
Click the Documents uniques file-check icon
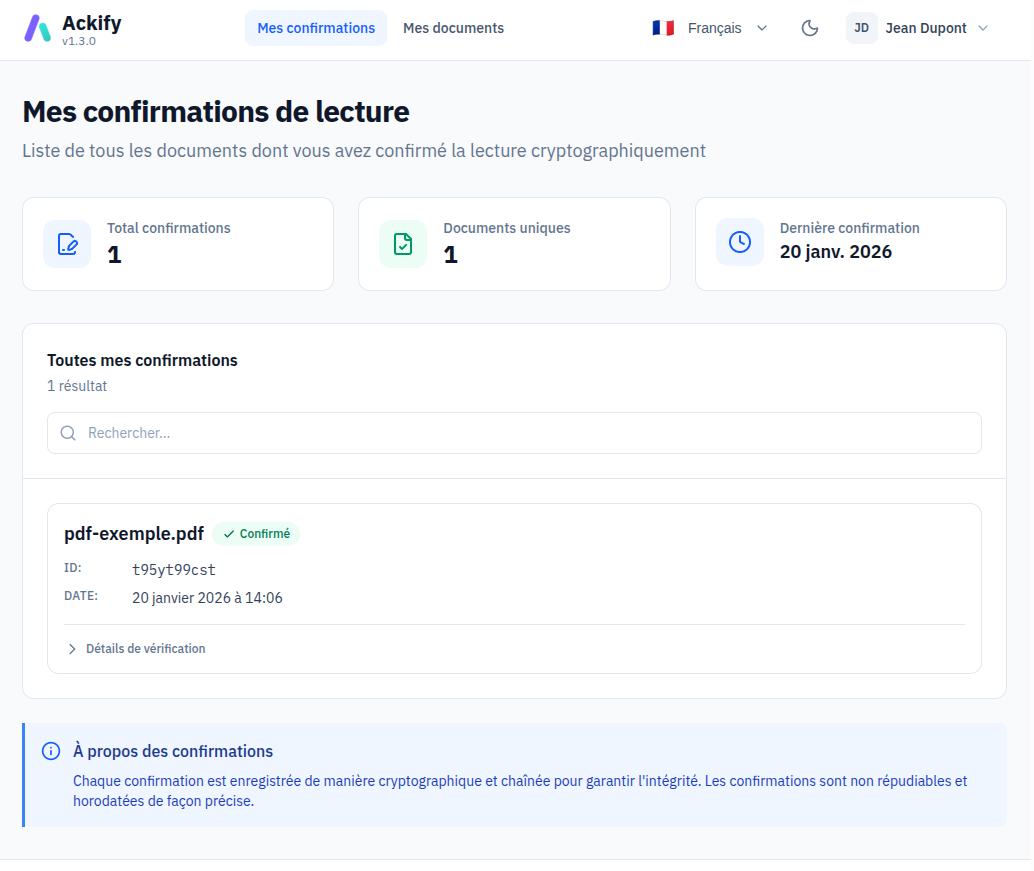point(403,243)
